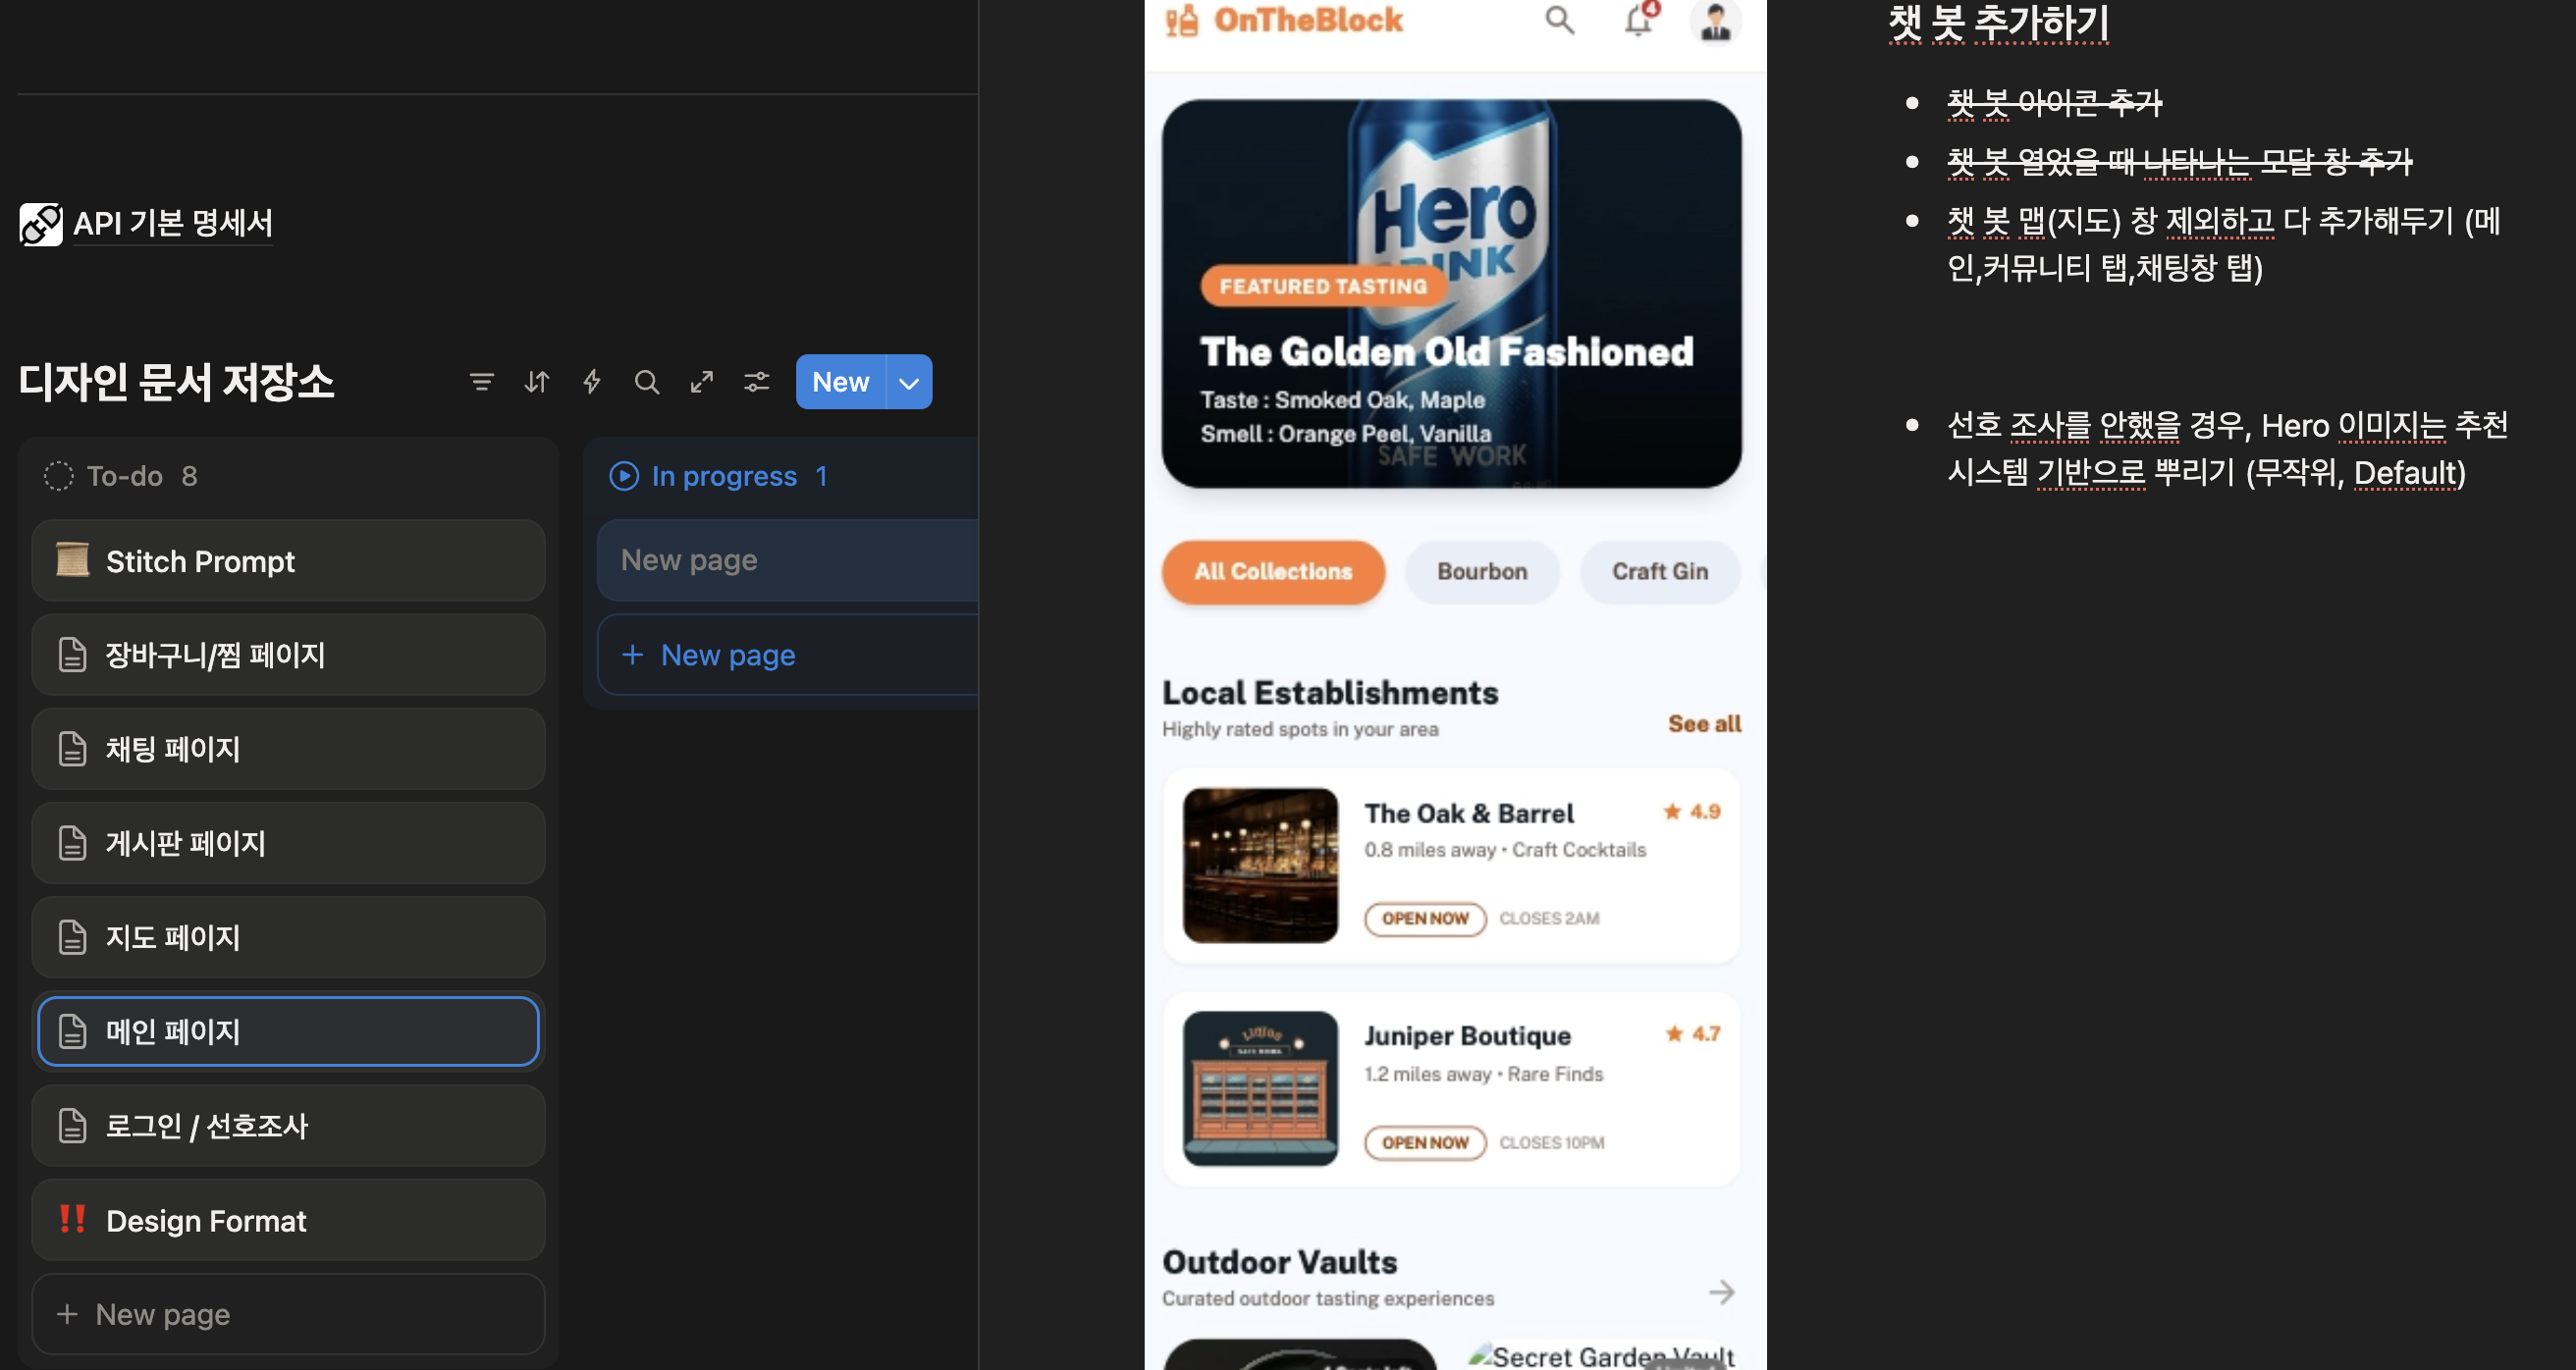This screenshot has width=2576, height=1370.
Task: Click The Oak & Barrel thumbnail image
Action: pos(1260,865)
